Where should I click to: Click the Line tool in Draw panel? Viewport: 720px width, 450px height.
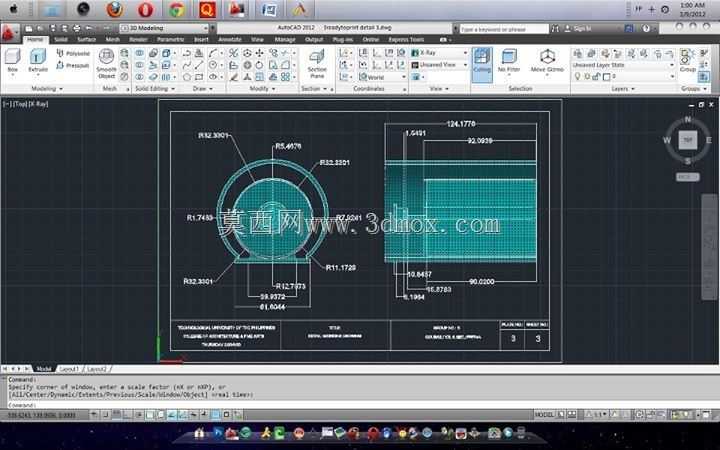[199, 65]
